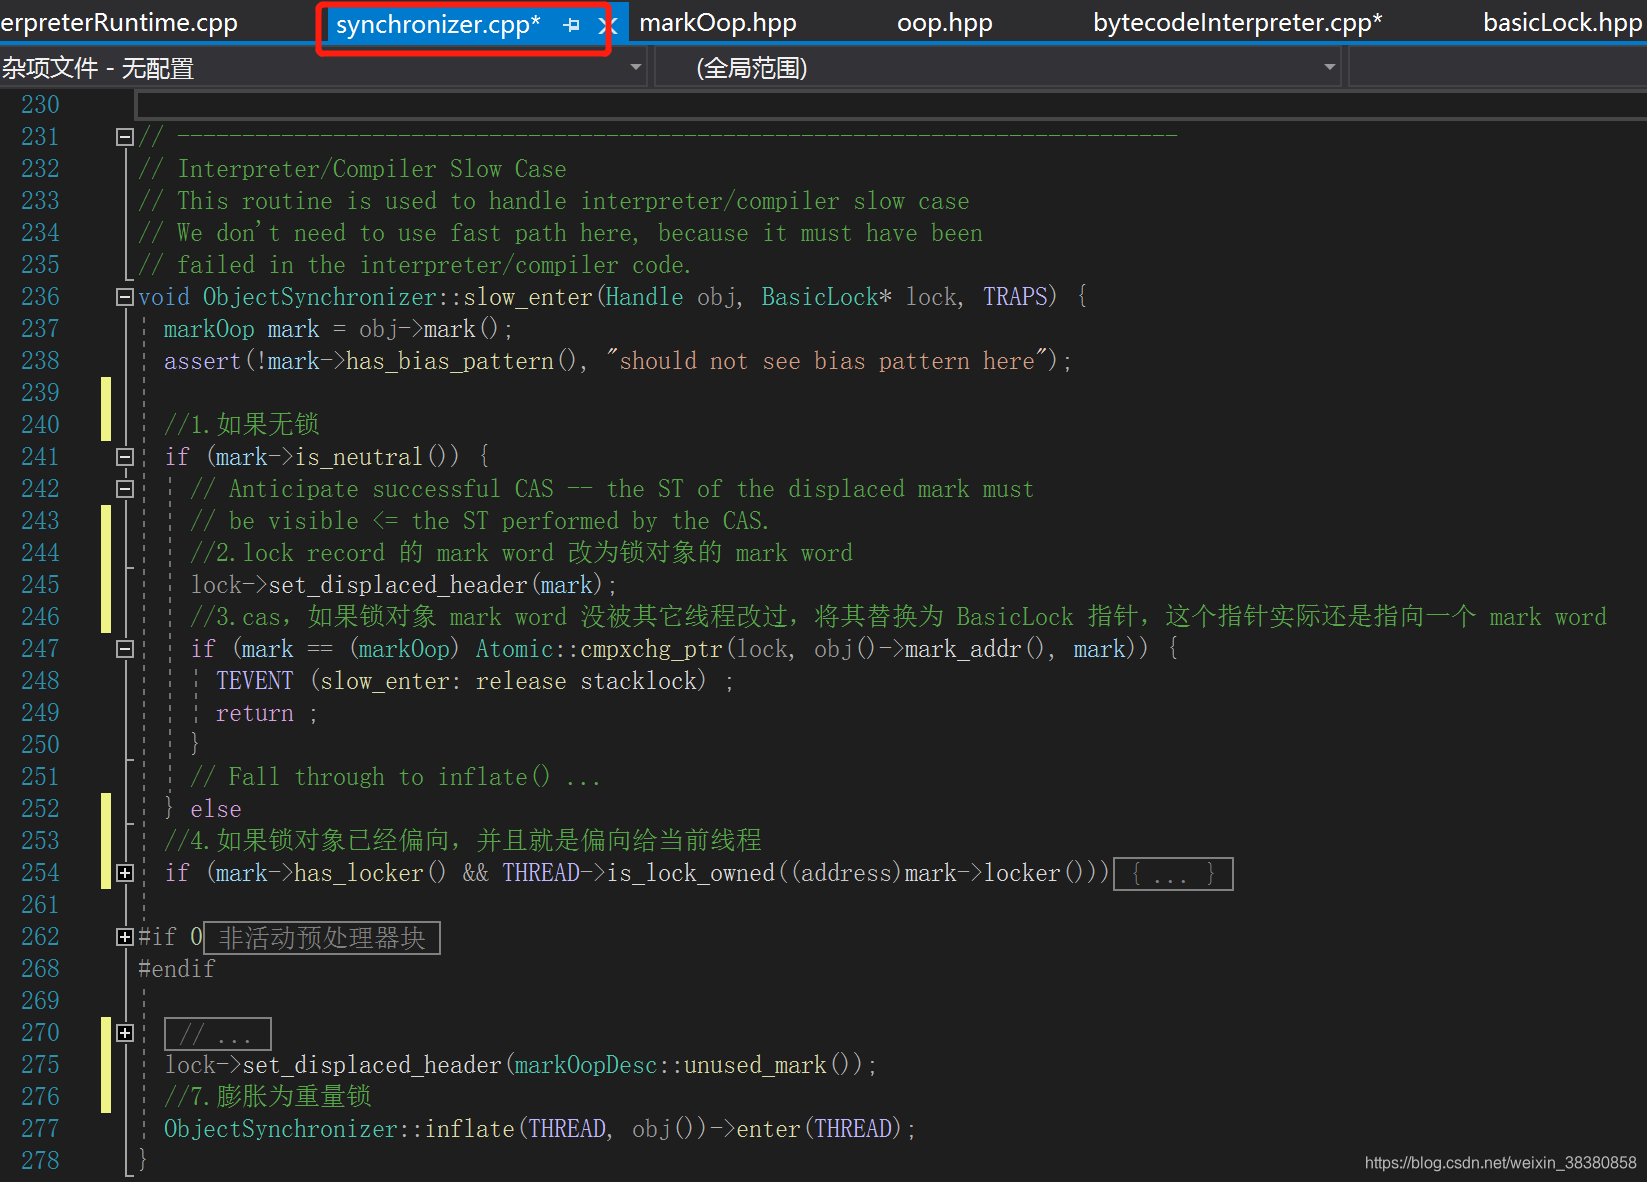
Task: Click markOop mark declaration on line 237
Action: [x=338, y=329]
